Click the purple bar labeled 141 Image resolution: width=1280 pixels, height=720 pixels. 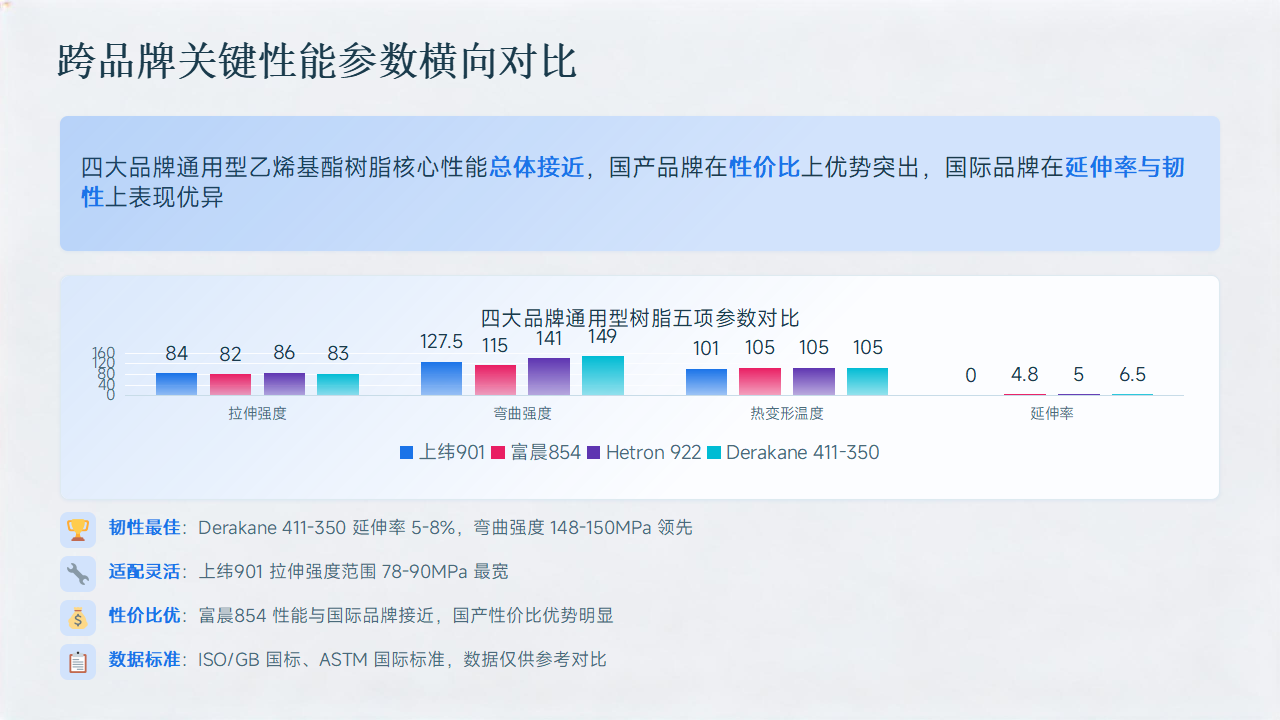click(x=549, y=377)
